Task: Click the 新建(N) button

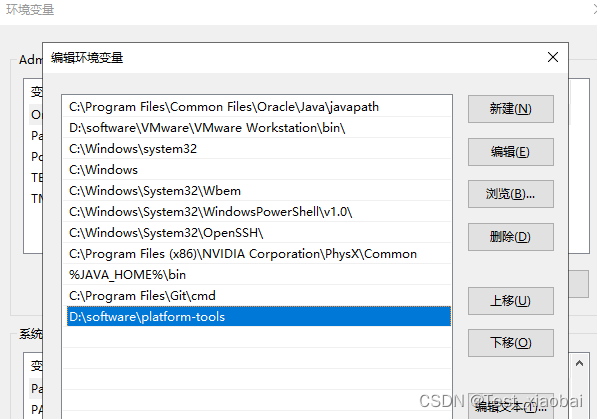Action: point(511,109)
